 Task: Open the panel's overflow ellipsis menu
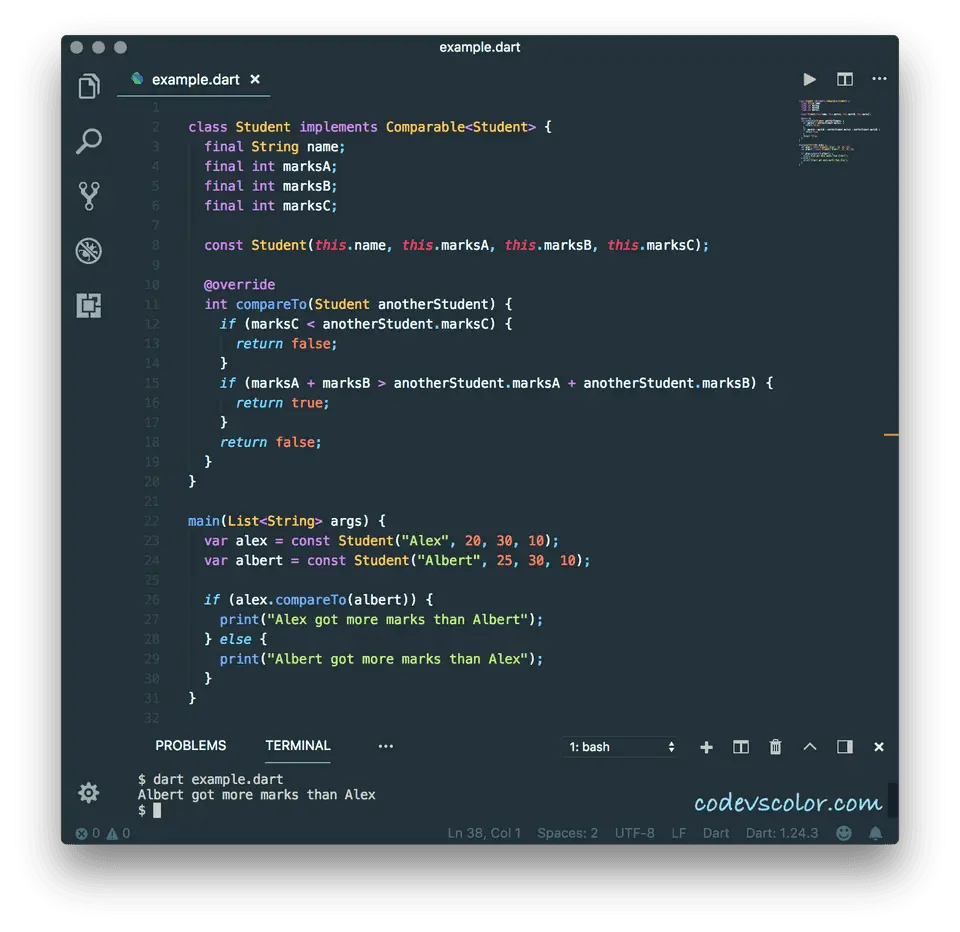(x=386, y=746)
